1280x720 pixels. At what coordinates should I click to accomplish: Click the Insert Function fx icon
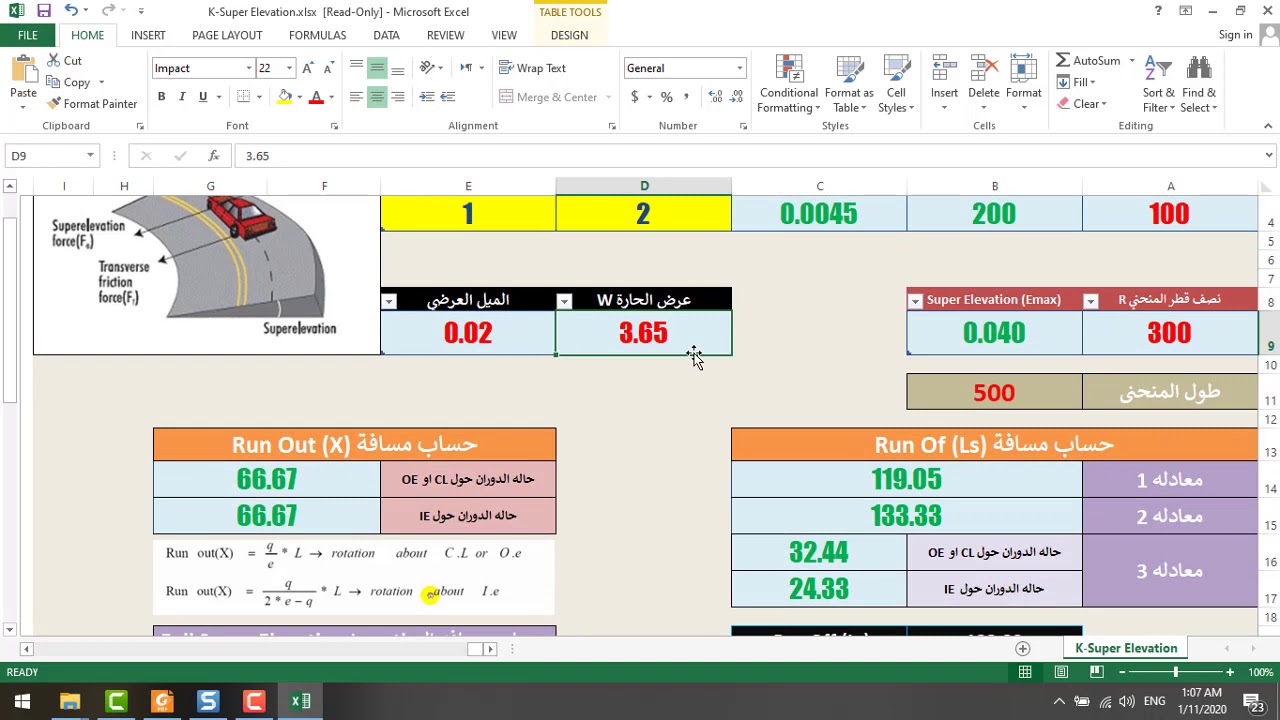(213, 156)
